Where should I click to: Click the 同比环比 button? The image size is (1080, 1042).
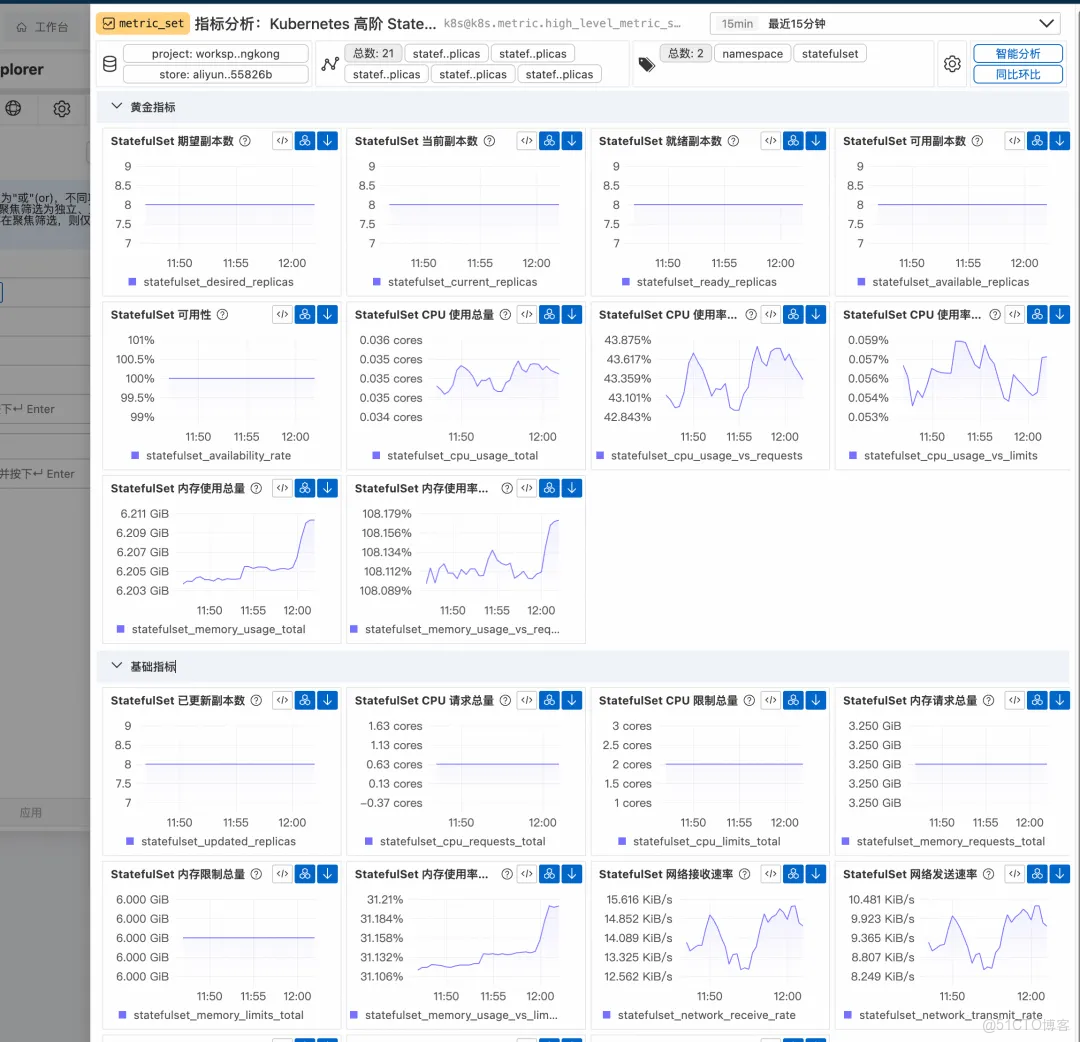(1018, 74)
